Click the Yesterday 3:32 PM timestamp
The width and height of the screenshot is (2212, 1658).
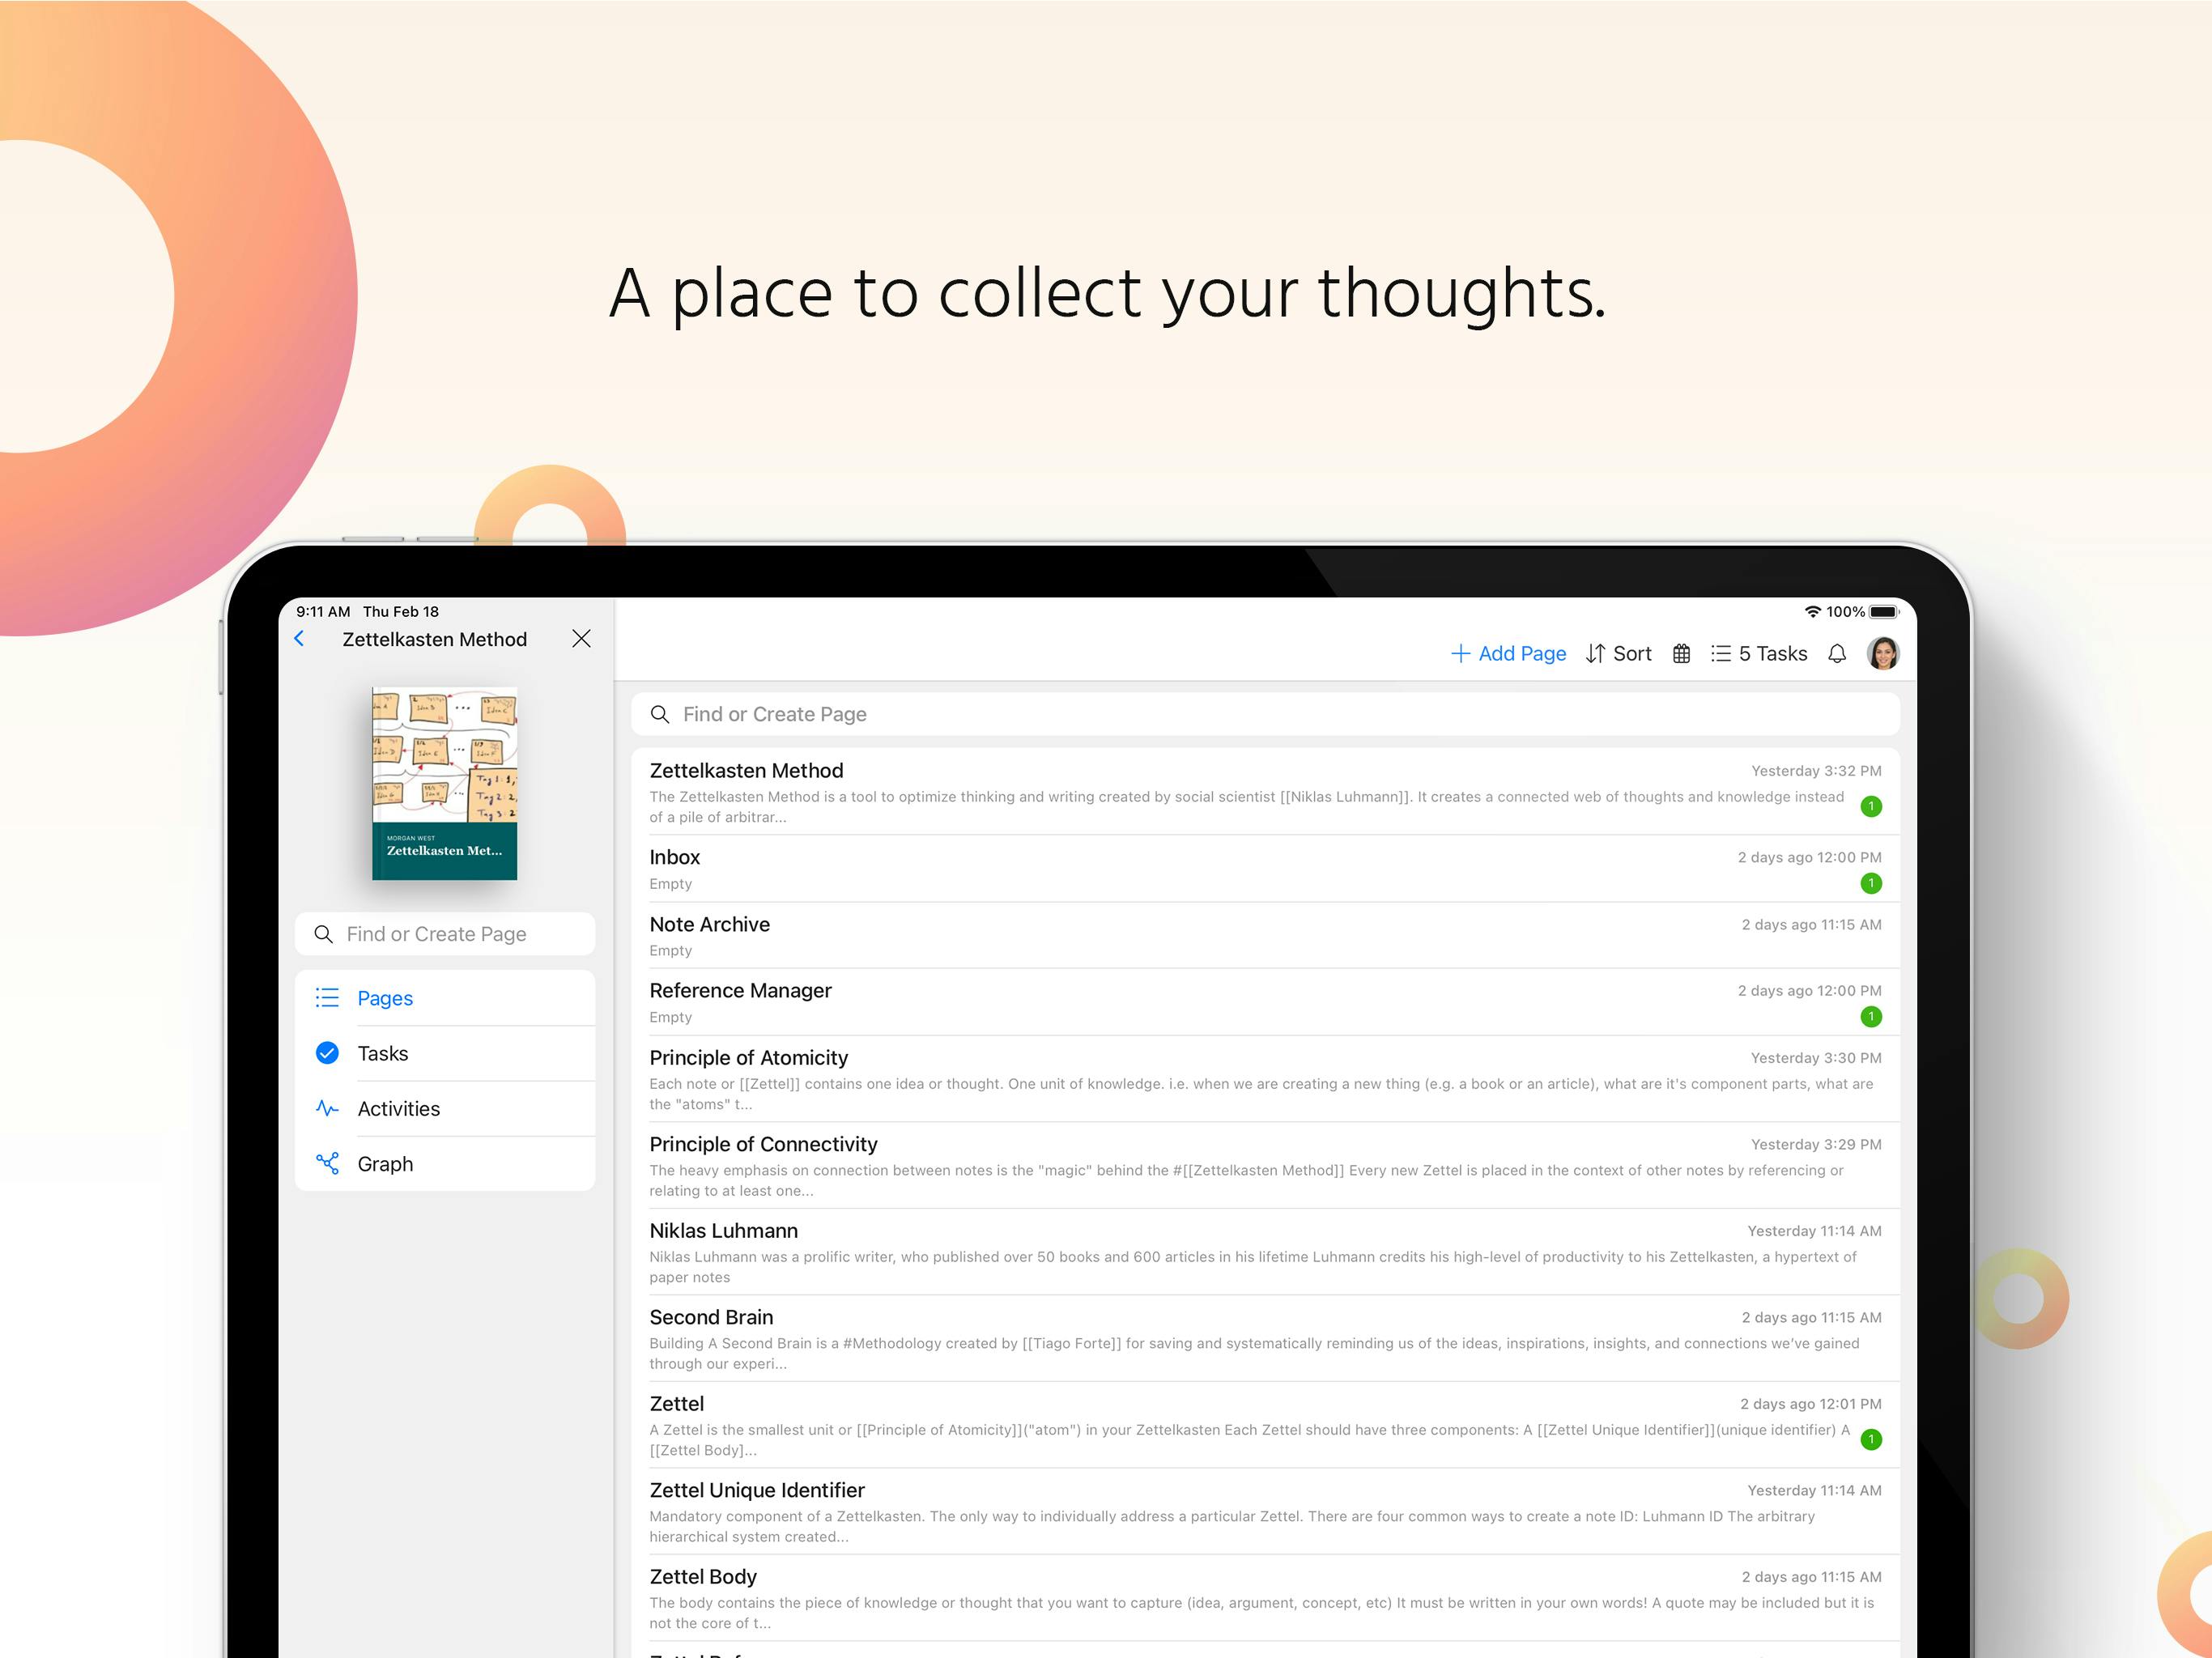pos(1816,771)
